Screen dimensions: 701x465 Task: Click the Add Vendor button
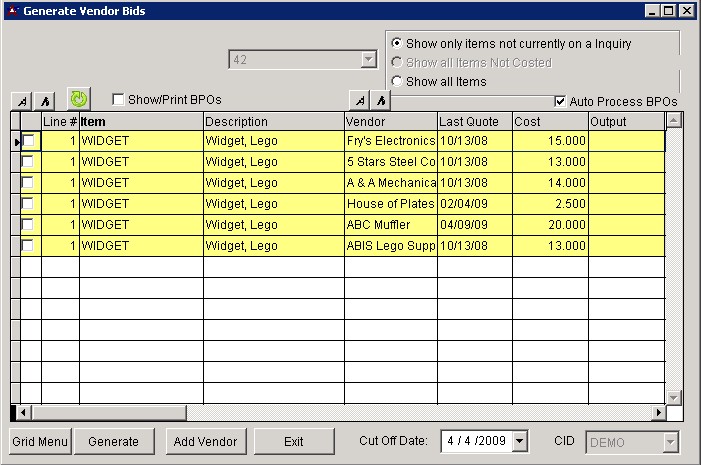point(204,441)
